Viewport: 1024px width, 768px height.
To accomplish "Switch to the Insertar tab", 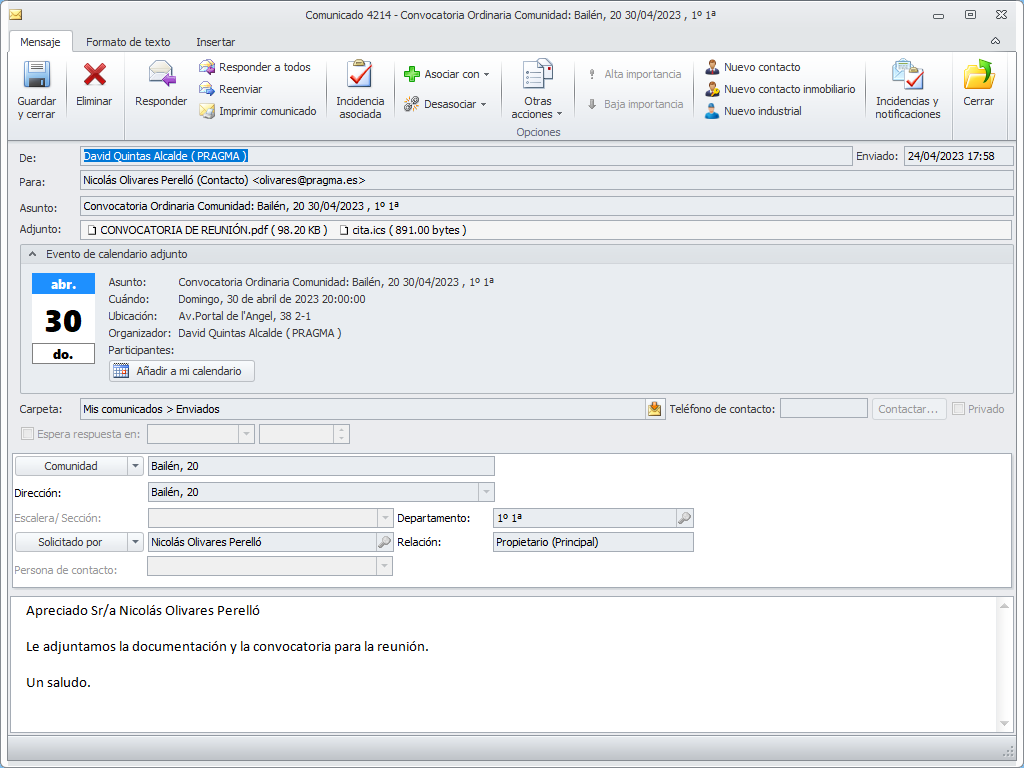I will (x=216, y=42).
